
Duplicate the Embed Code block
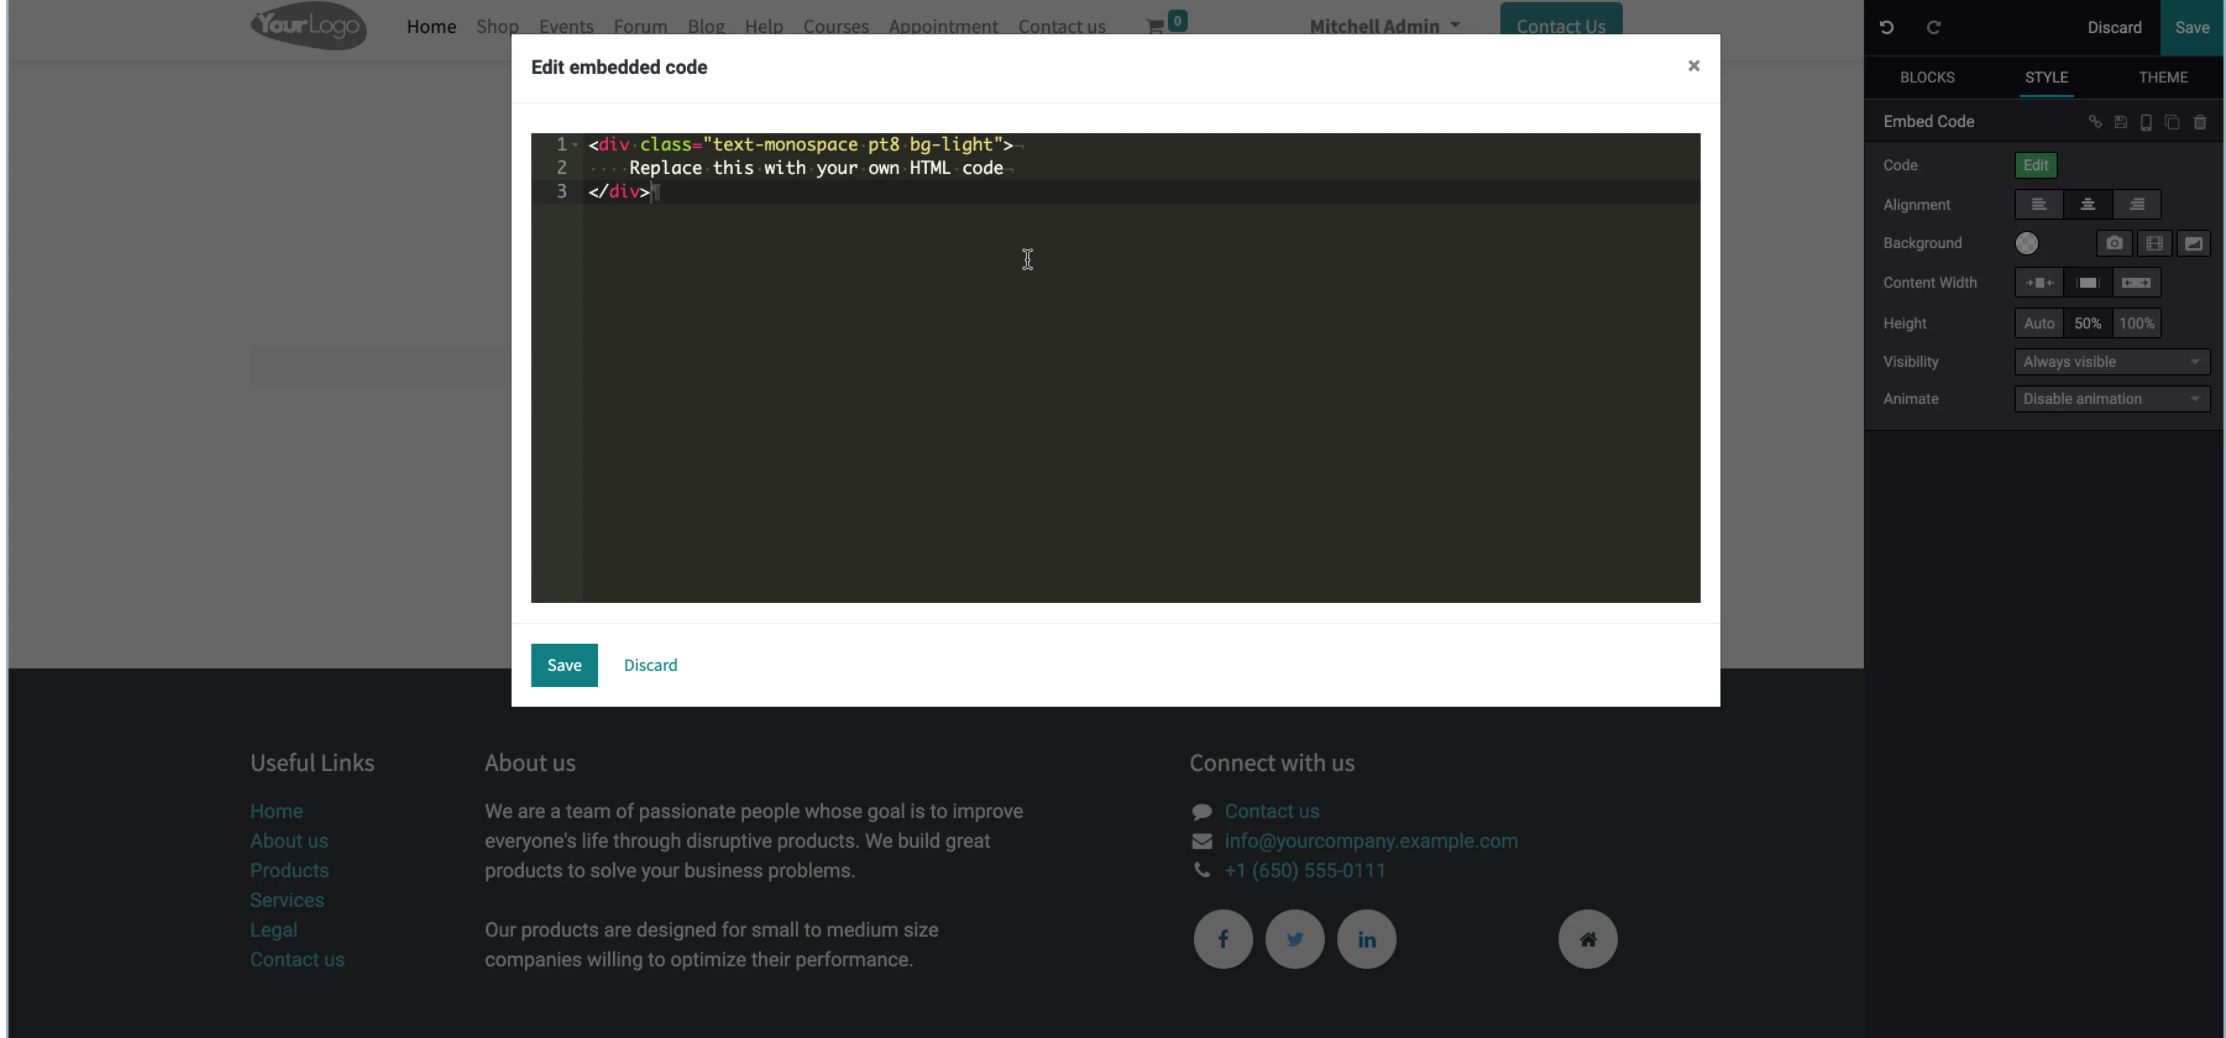coord(2172,122)
